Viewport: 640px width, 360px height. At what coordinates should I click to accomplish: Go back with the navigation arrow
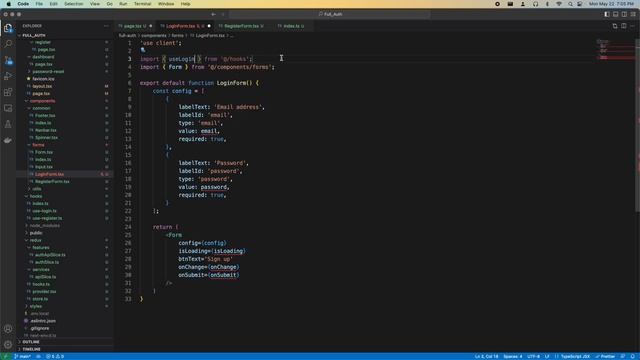[213, 14]
